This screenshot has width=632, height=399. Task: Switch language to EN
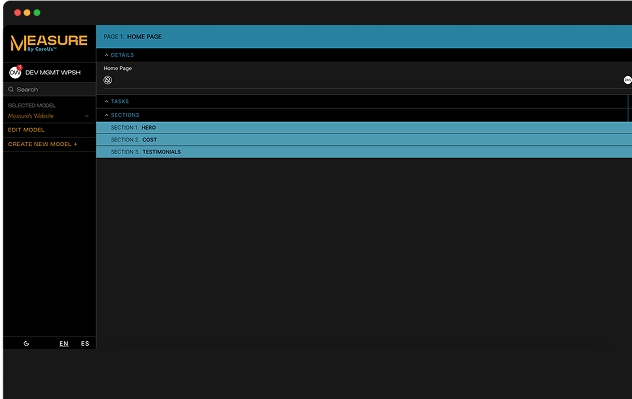coord(64,343)
